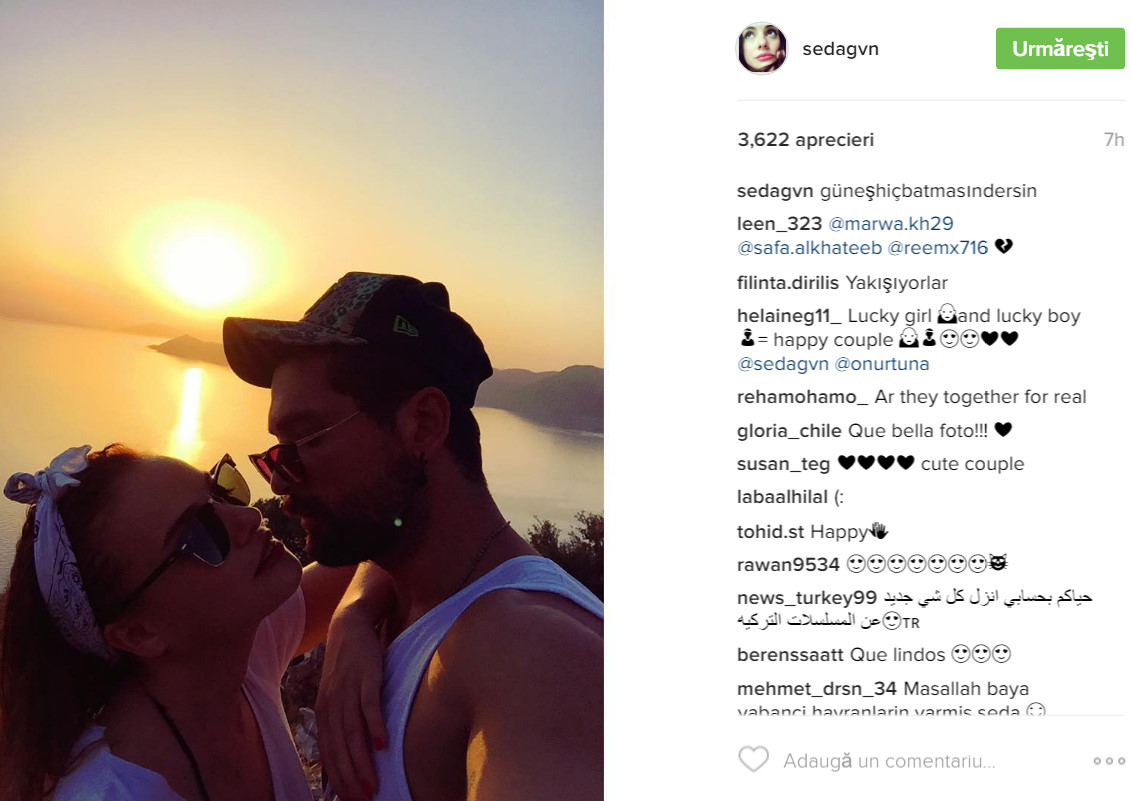Click sedagvn profile avatar picture

762,48
